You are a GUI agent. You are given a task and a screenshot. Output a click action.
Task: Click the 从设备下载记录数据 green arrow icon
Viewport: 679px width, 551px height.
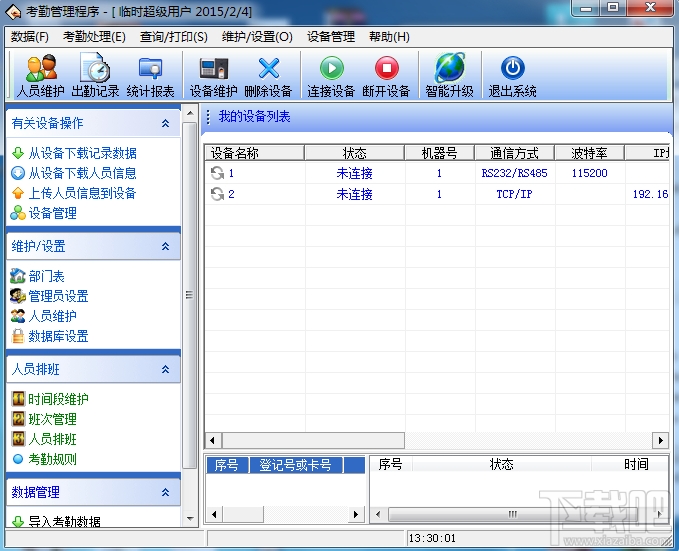coord(18,153)
